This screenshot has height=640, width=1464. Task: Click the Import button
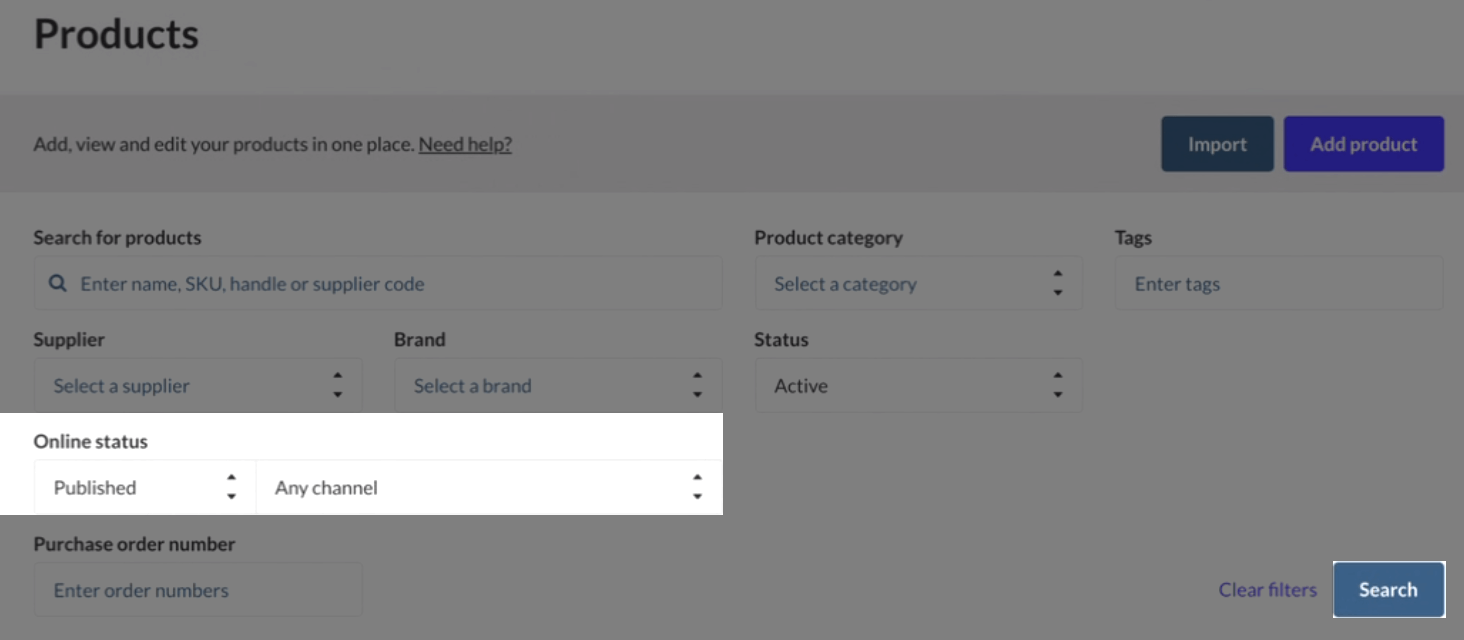(1217, 143)
